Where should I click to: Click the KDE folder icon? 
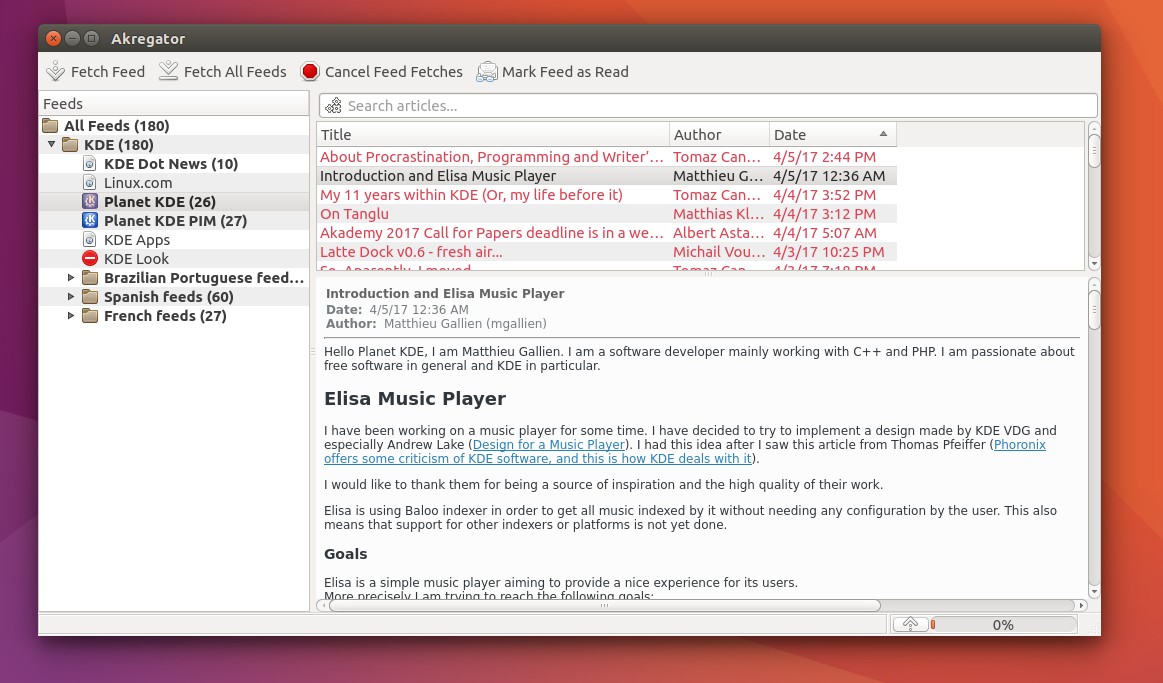(70, 145)
